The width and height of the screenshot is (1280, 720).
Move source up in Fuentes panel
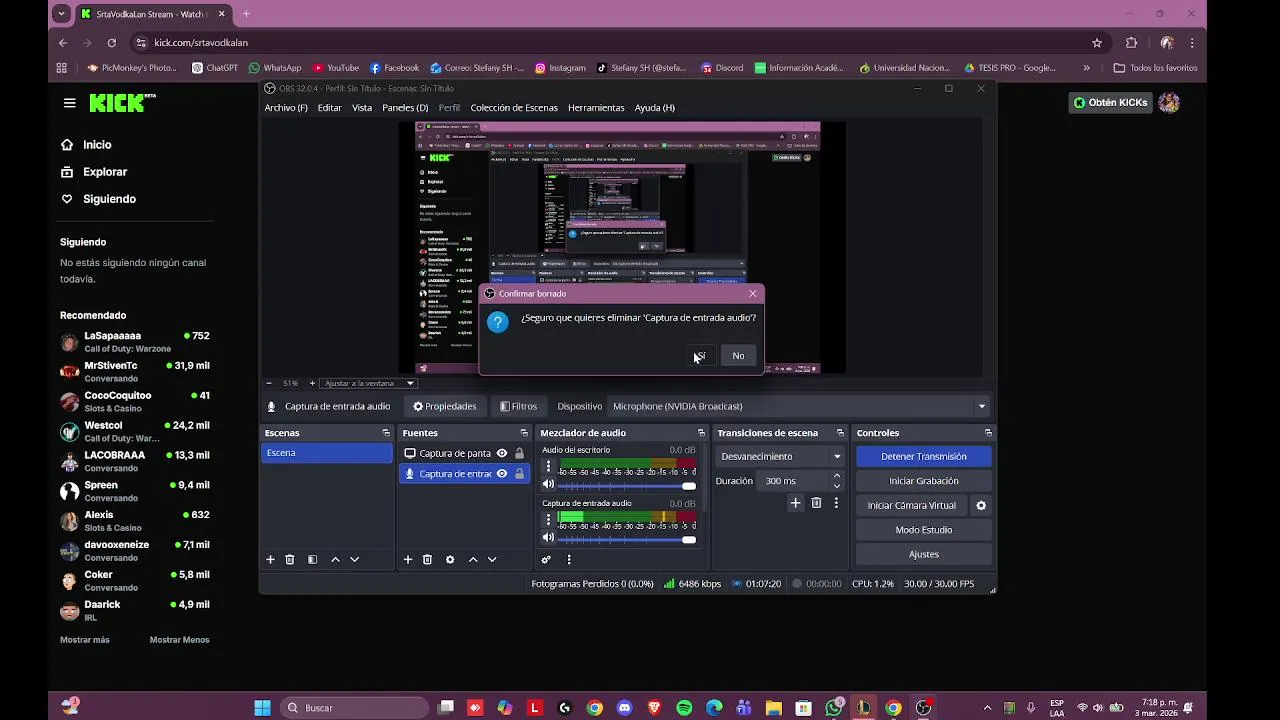473,560
